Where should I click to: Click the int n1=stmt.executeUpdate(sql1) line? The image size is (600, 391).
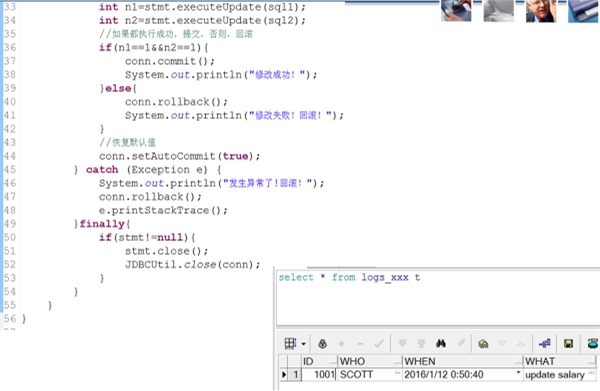(202, 7)
